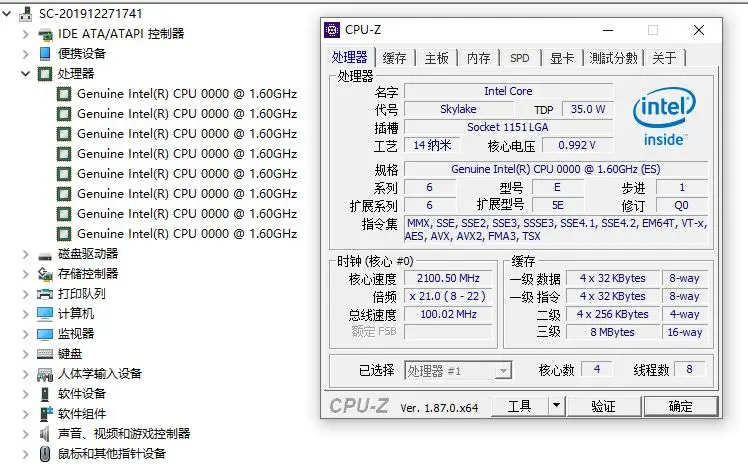Click the 工艺 value 14 纳米
This screenshot has width=748, height=466.
(x=432, y=145)
